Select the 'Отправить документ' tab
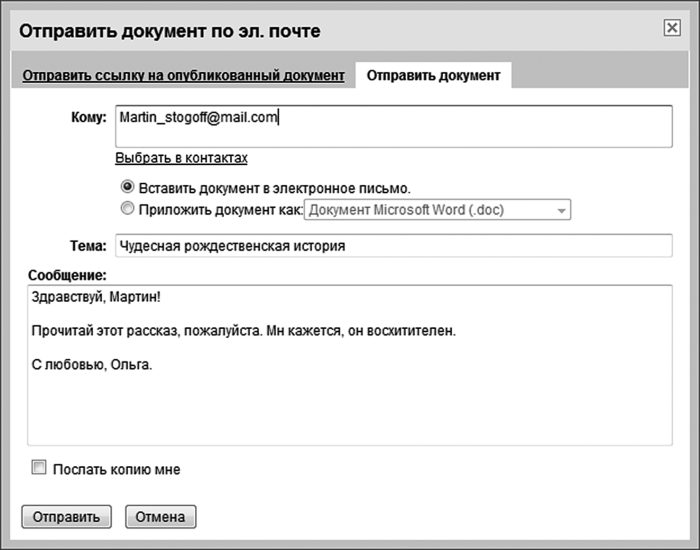The width and height of the screenshot is (700, 550). (432, 76)
